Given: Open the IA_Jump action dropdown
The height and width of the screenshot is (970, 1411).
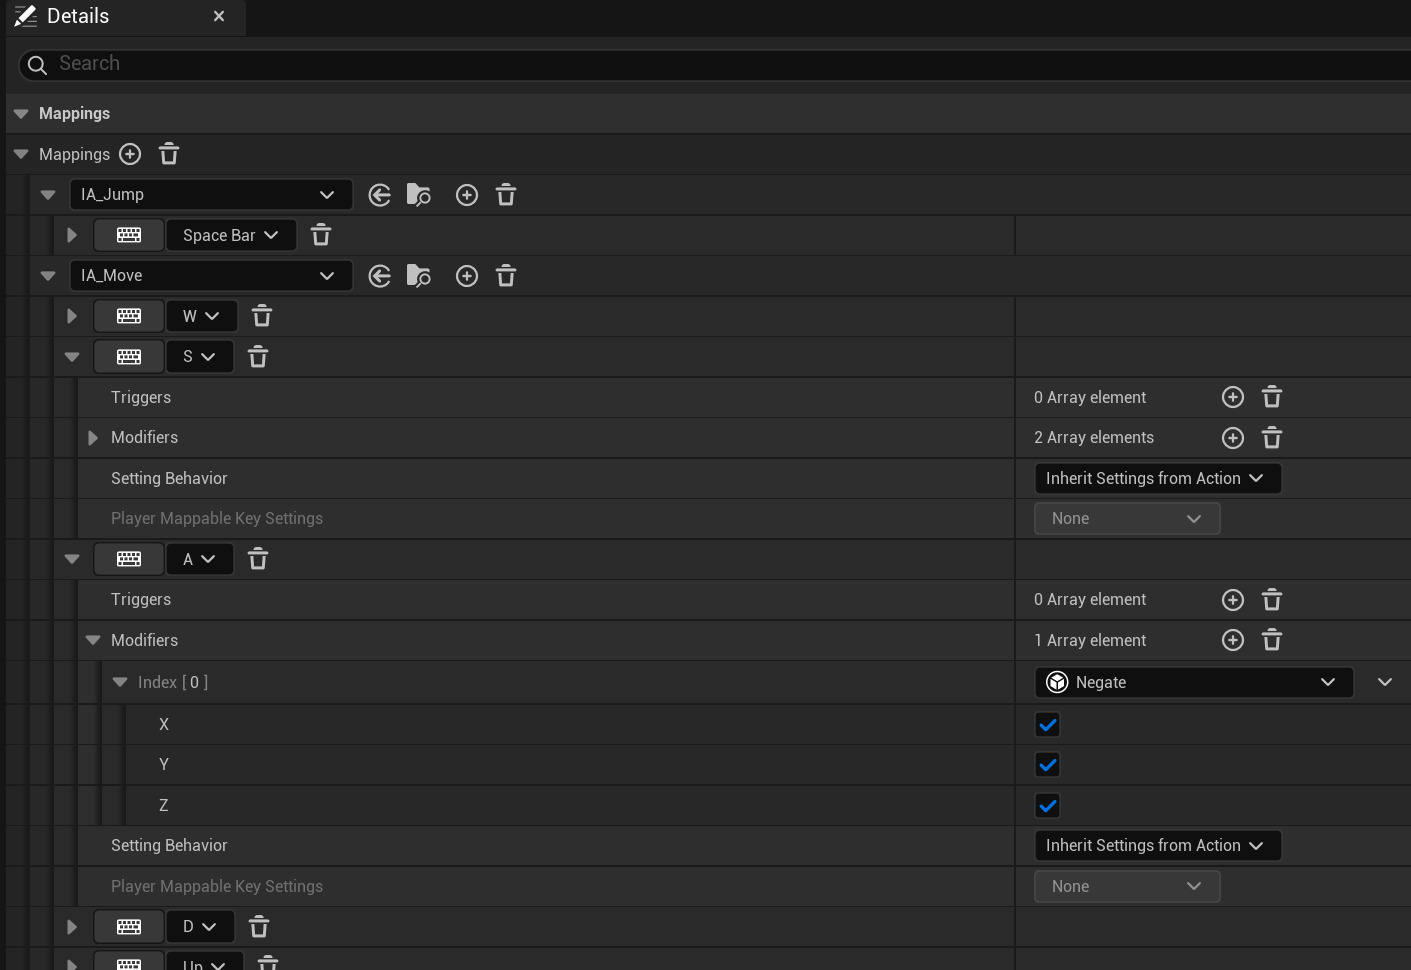Looking at the screenshot, I should click(211, 195).
